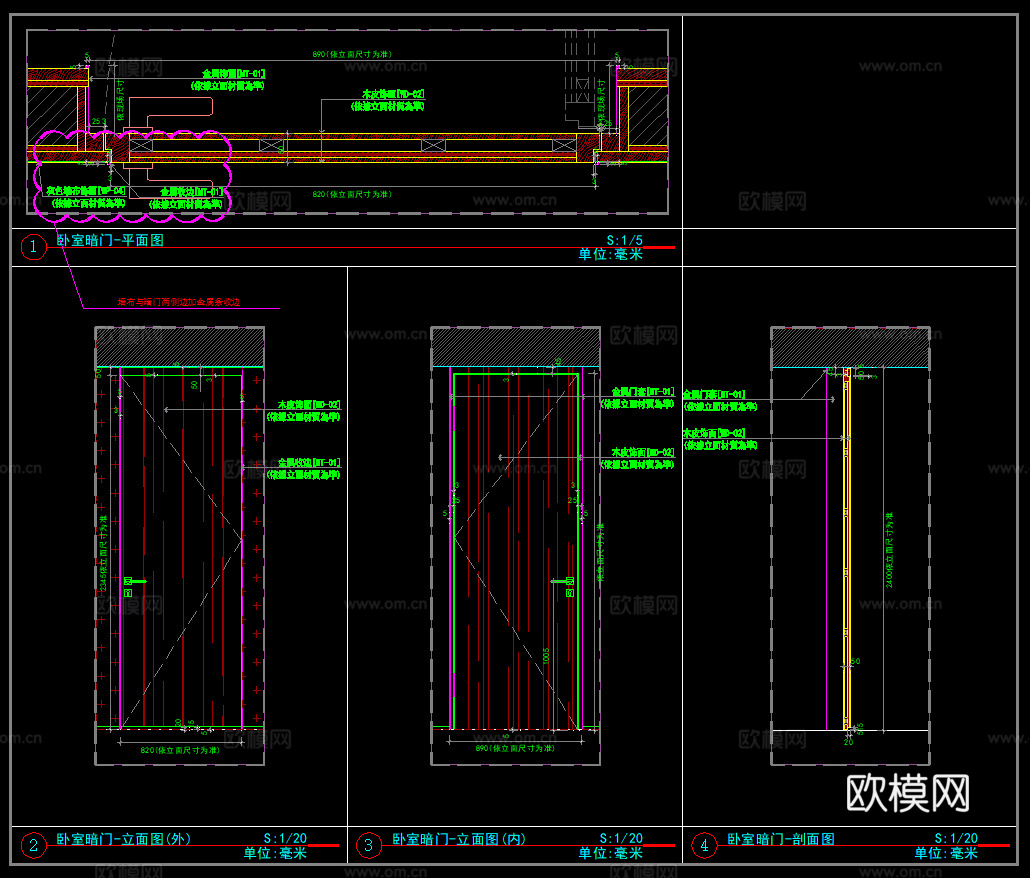Click 890(依立面尺寸为准) under inner elevation
1030x878 pixels.
coord(515,748)
